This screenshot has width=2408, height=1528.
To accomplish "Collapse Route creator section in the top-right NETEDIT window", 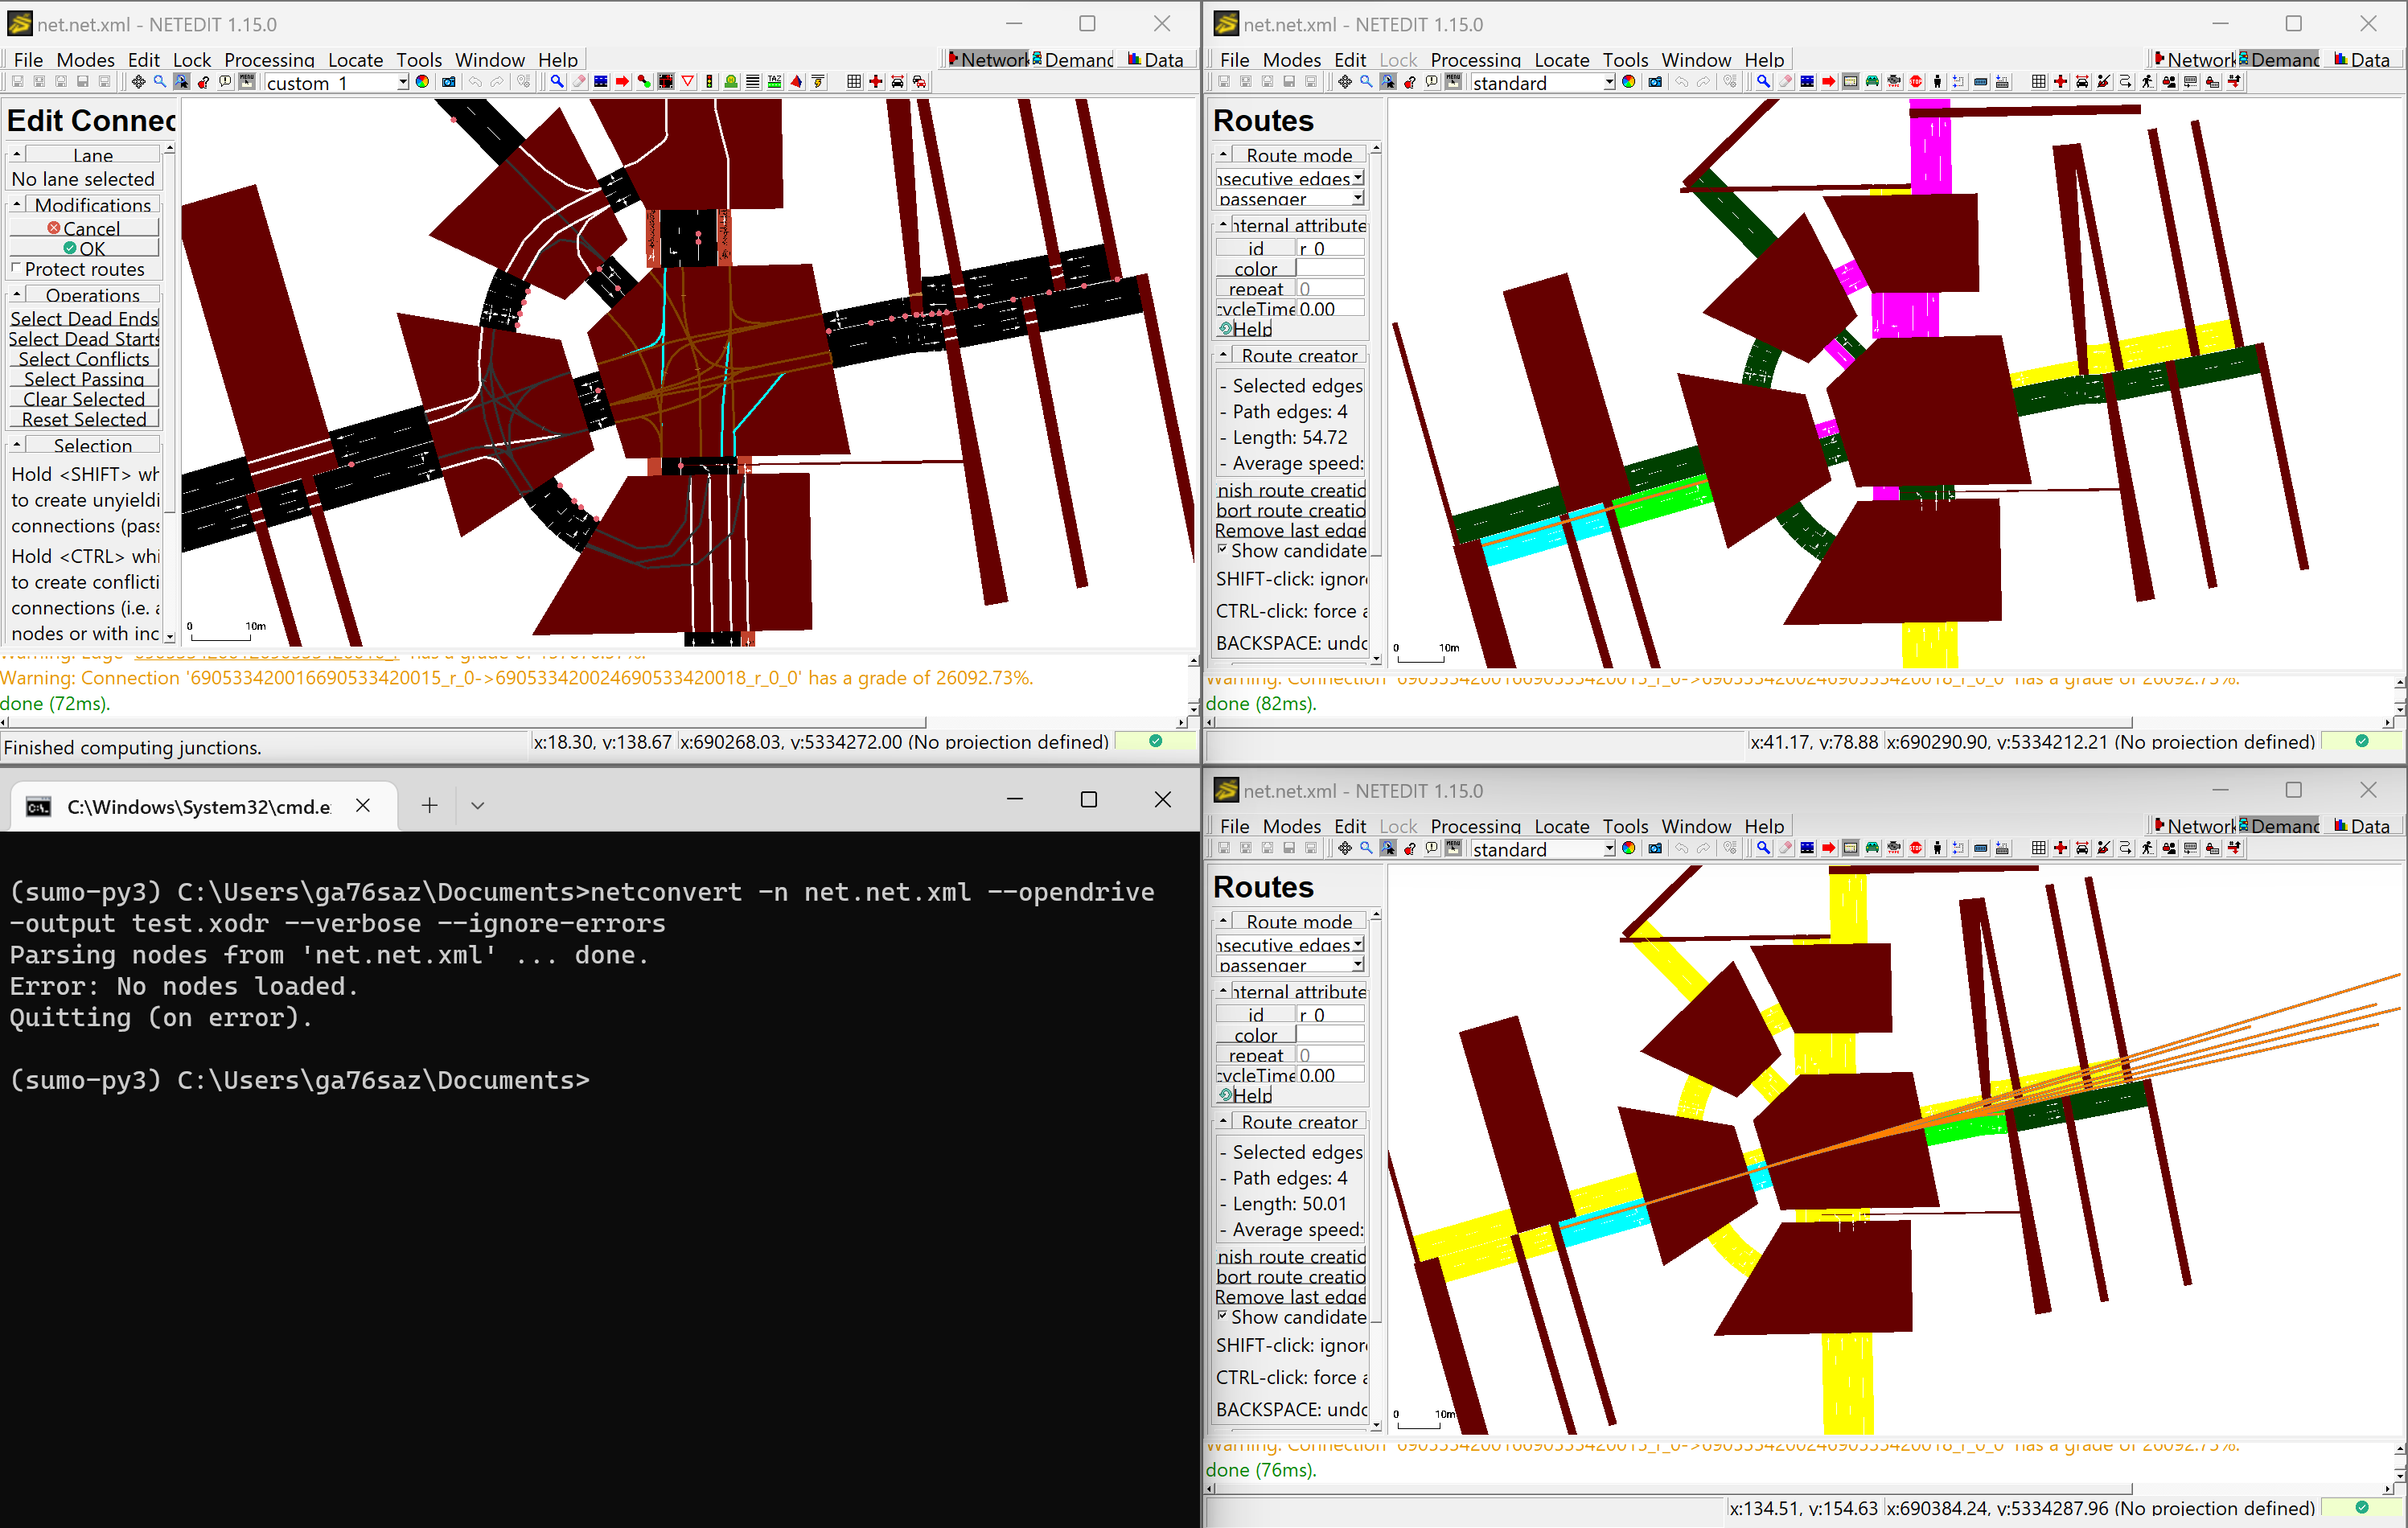I will click(x=1223, y=355).
